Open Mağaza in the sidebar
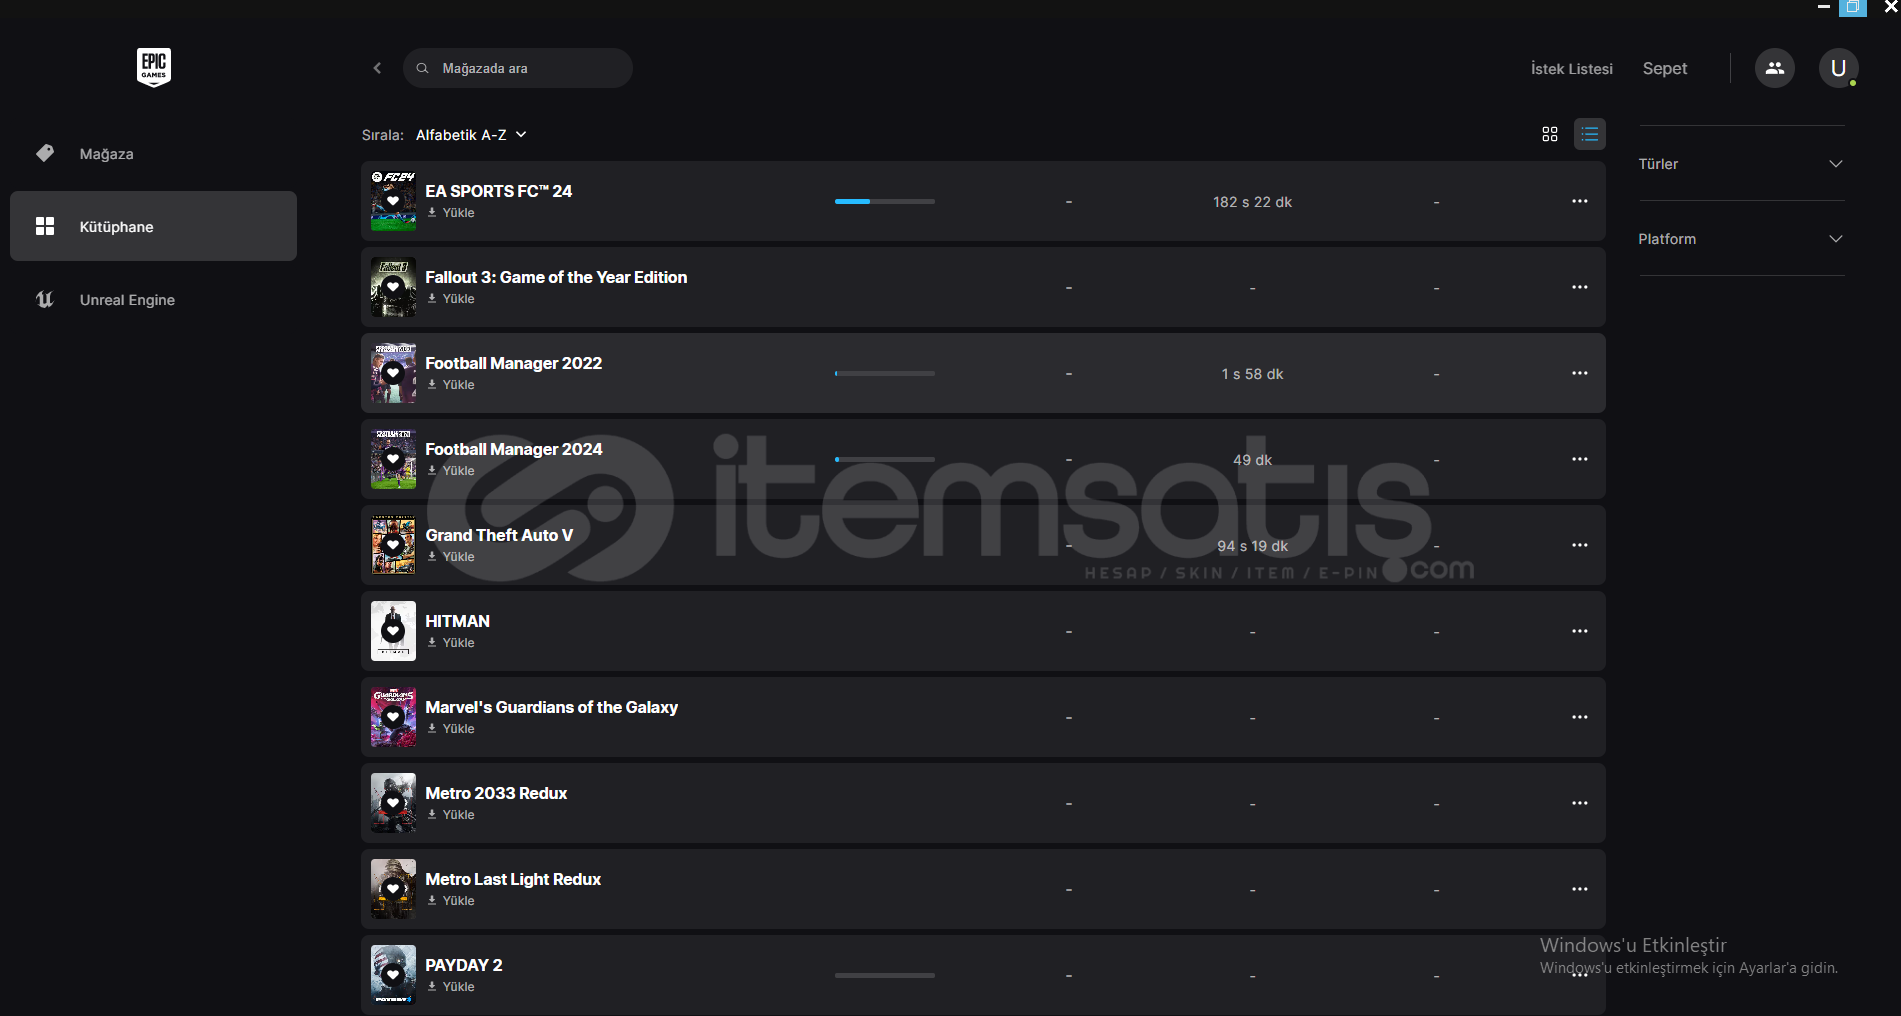The width and height of the screenshot is (1901, 1016). [x=153, y=154]
